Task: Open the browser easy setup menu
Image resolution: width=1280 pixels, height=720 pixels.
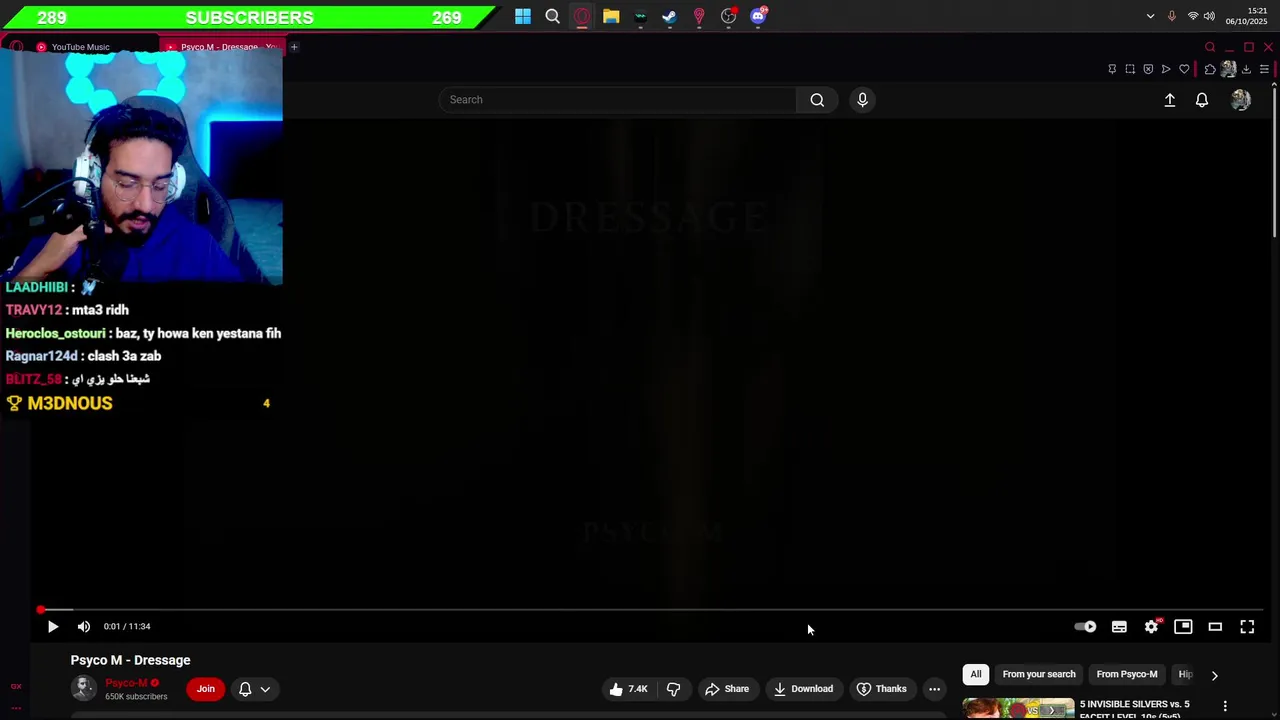Action: coord(1264,69)
